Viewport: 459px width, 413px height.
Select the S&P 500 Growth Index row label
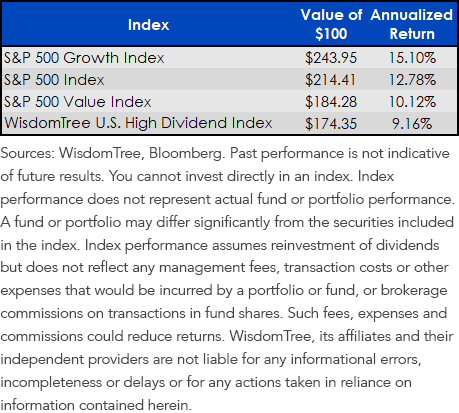coord(84,58)
